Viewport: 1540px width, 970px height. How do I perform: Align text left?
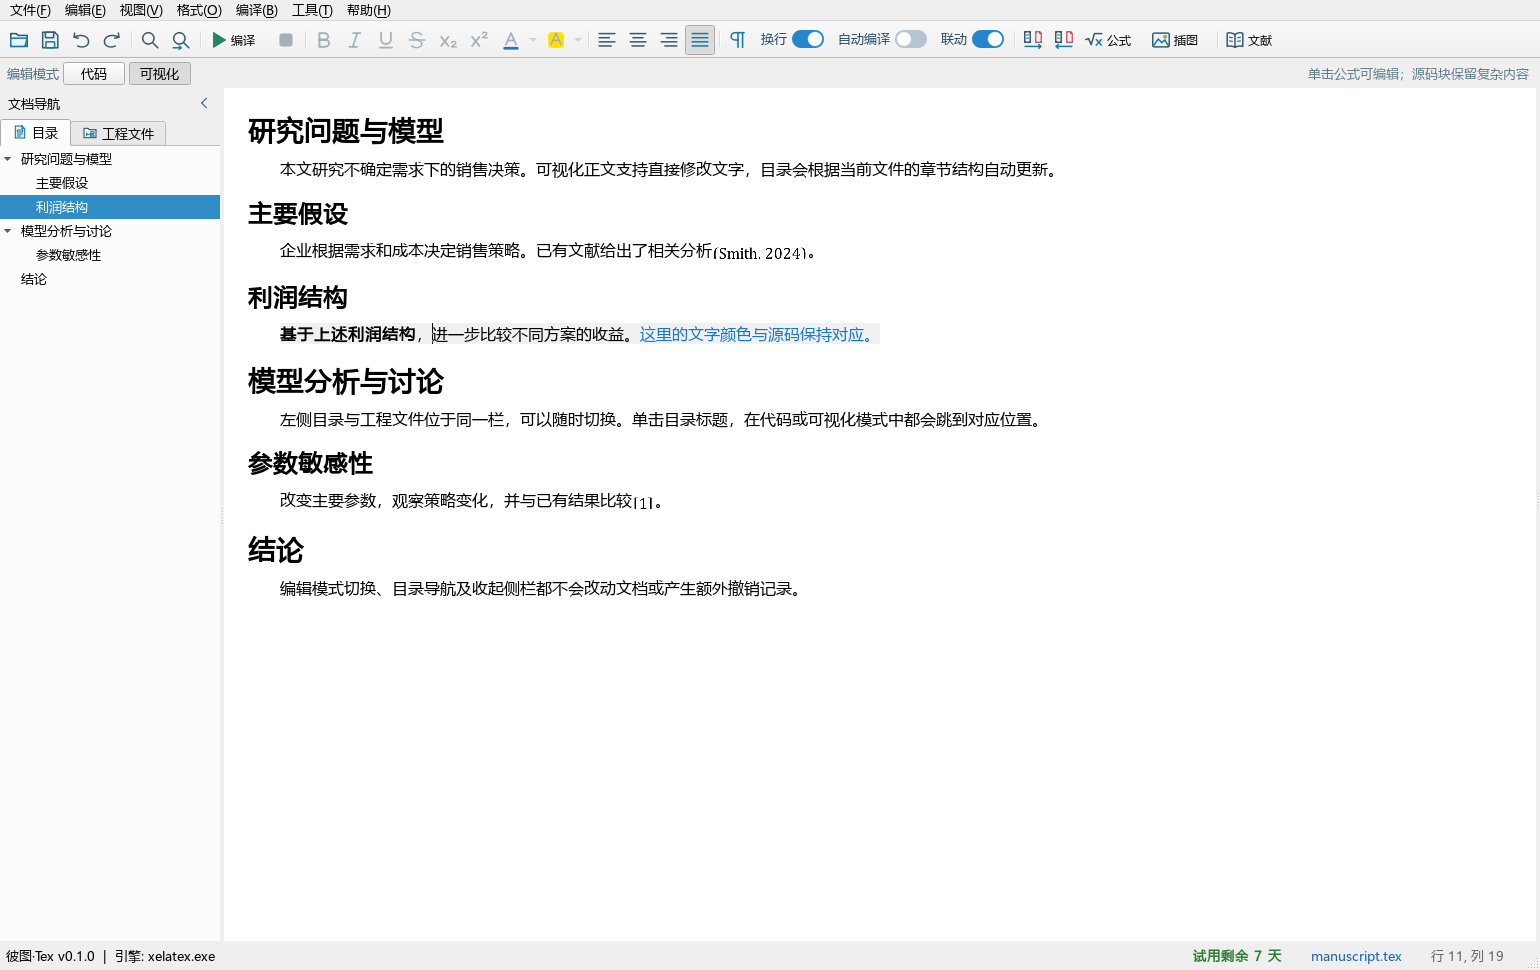(607, 40)
